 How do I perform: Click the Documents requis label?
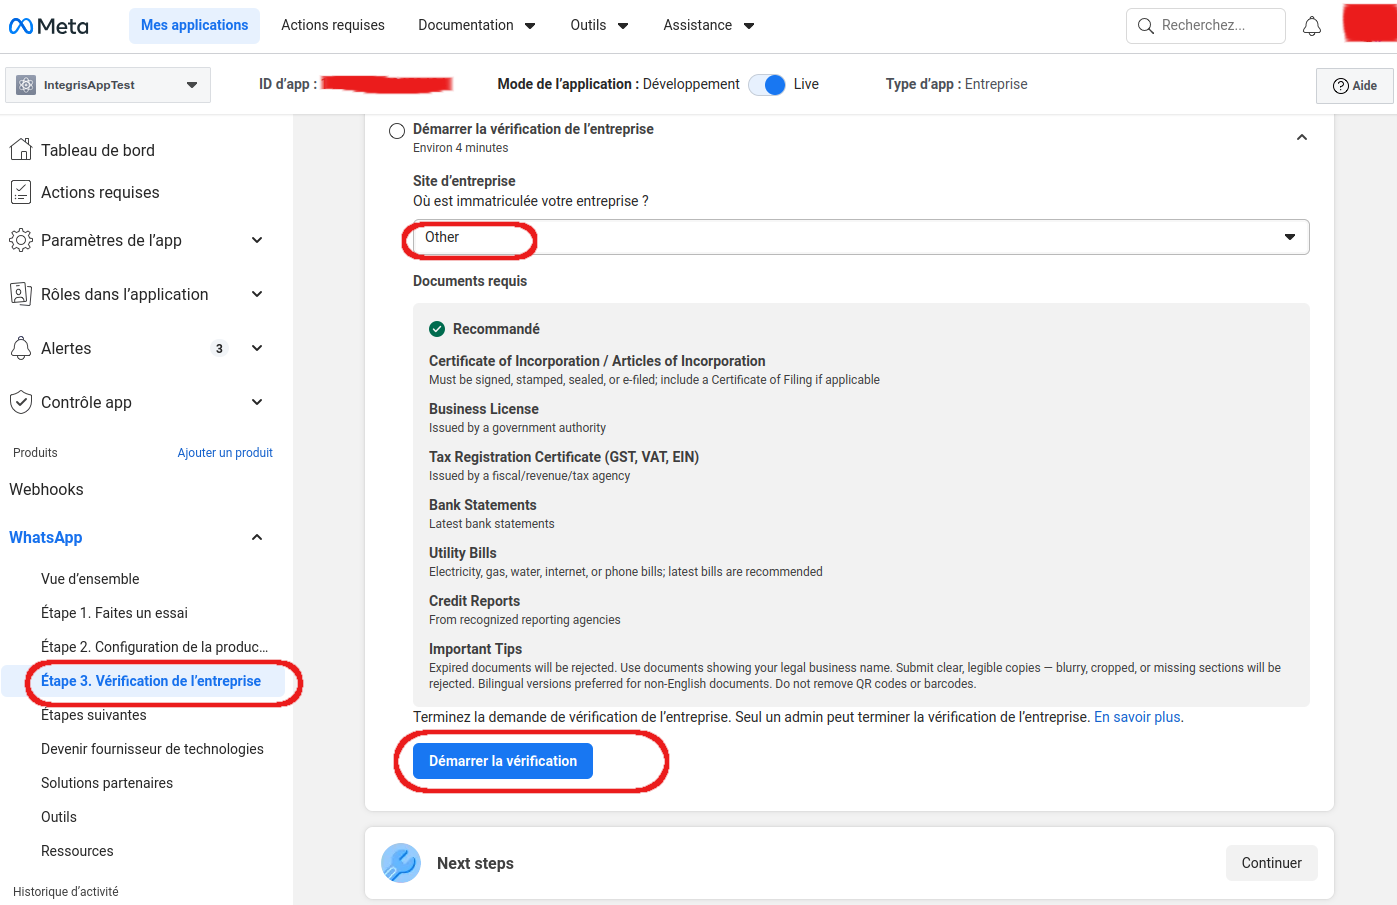470,281
